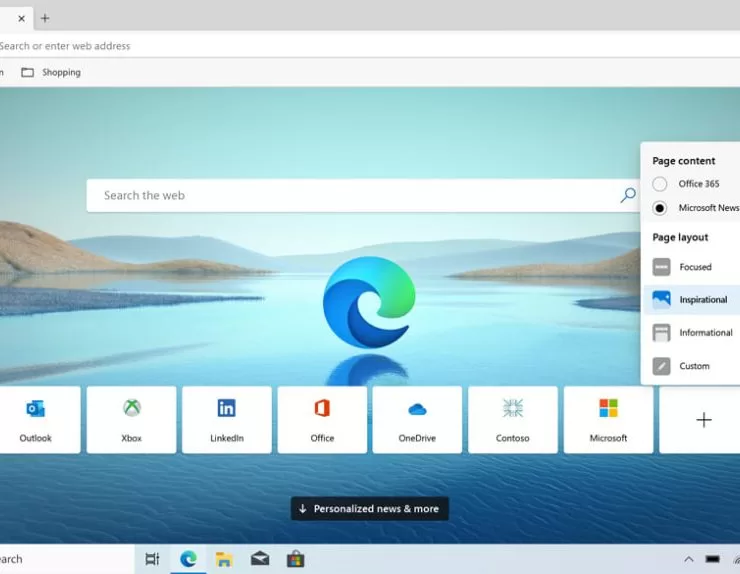Viewport: 740px width, 574px height.
Task: Open the Microsoft quick link tile
Action: tap(608, 420)
